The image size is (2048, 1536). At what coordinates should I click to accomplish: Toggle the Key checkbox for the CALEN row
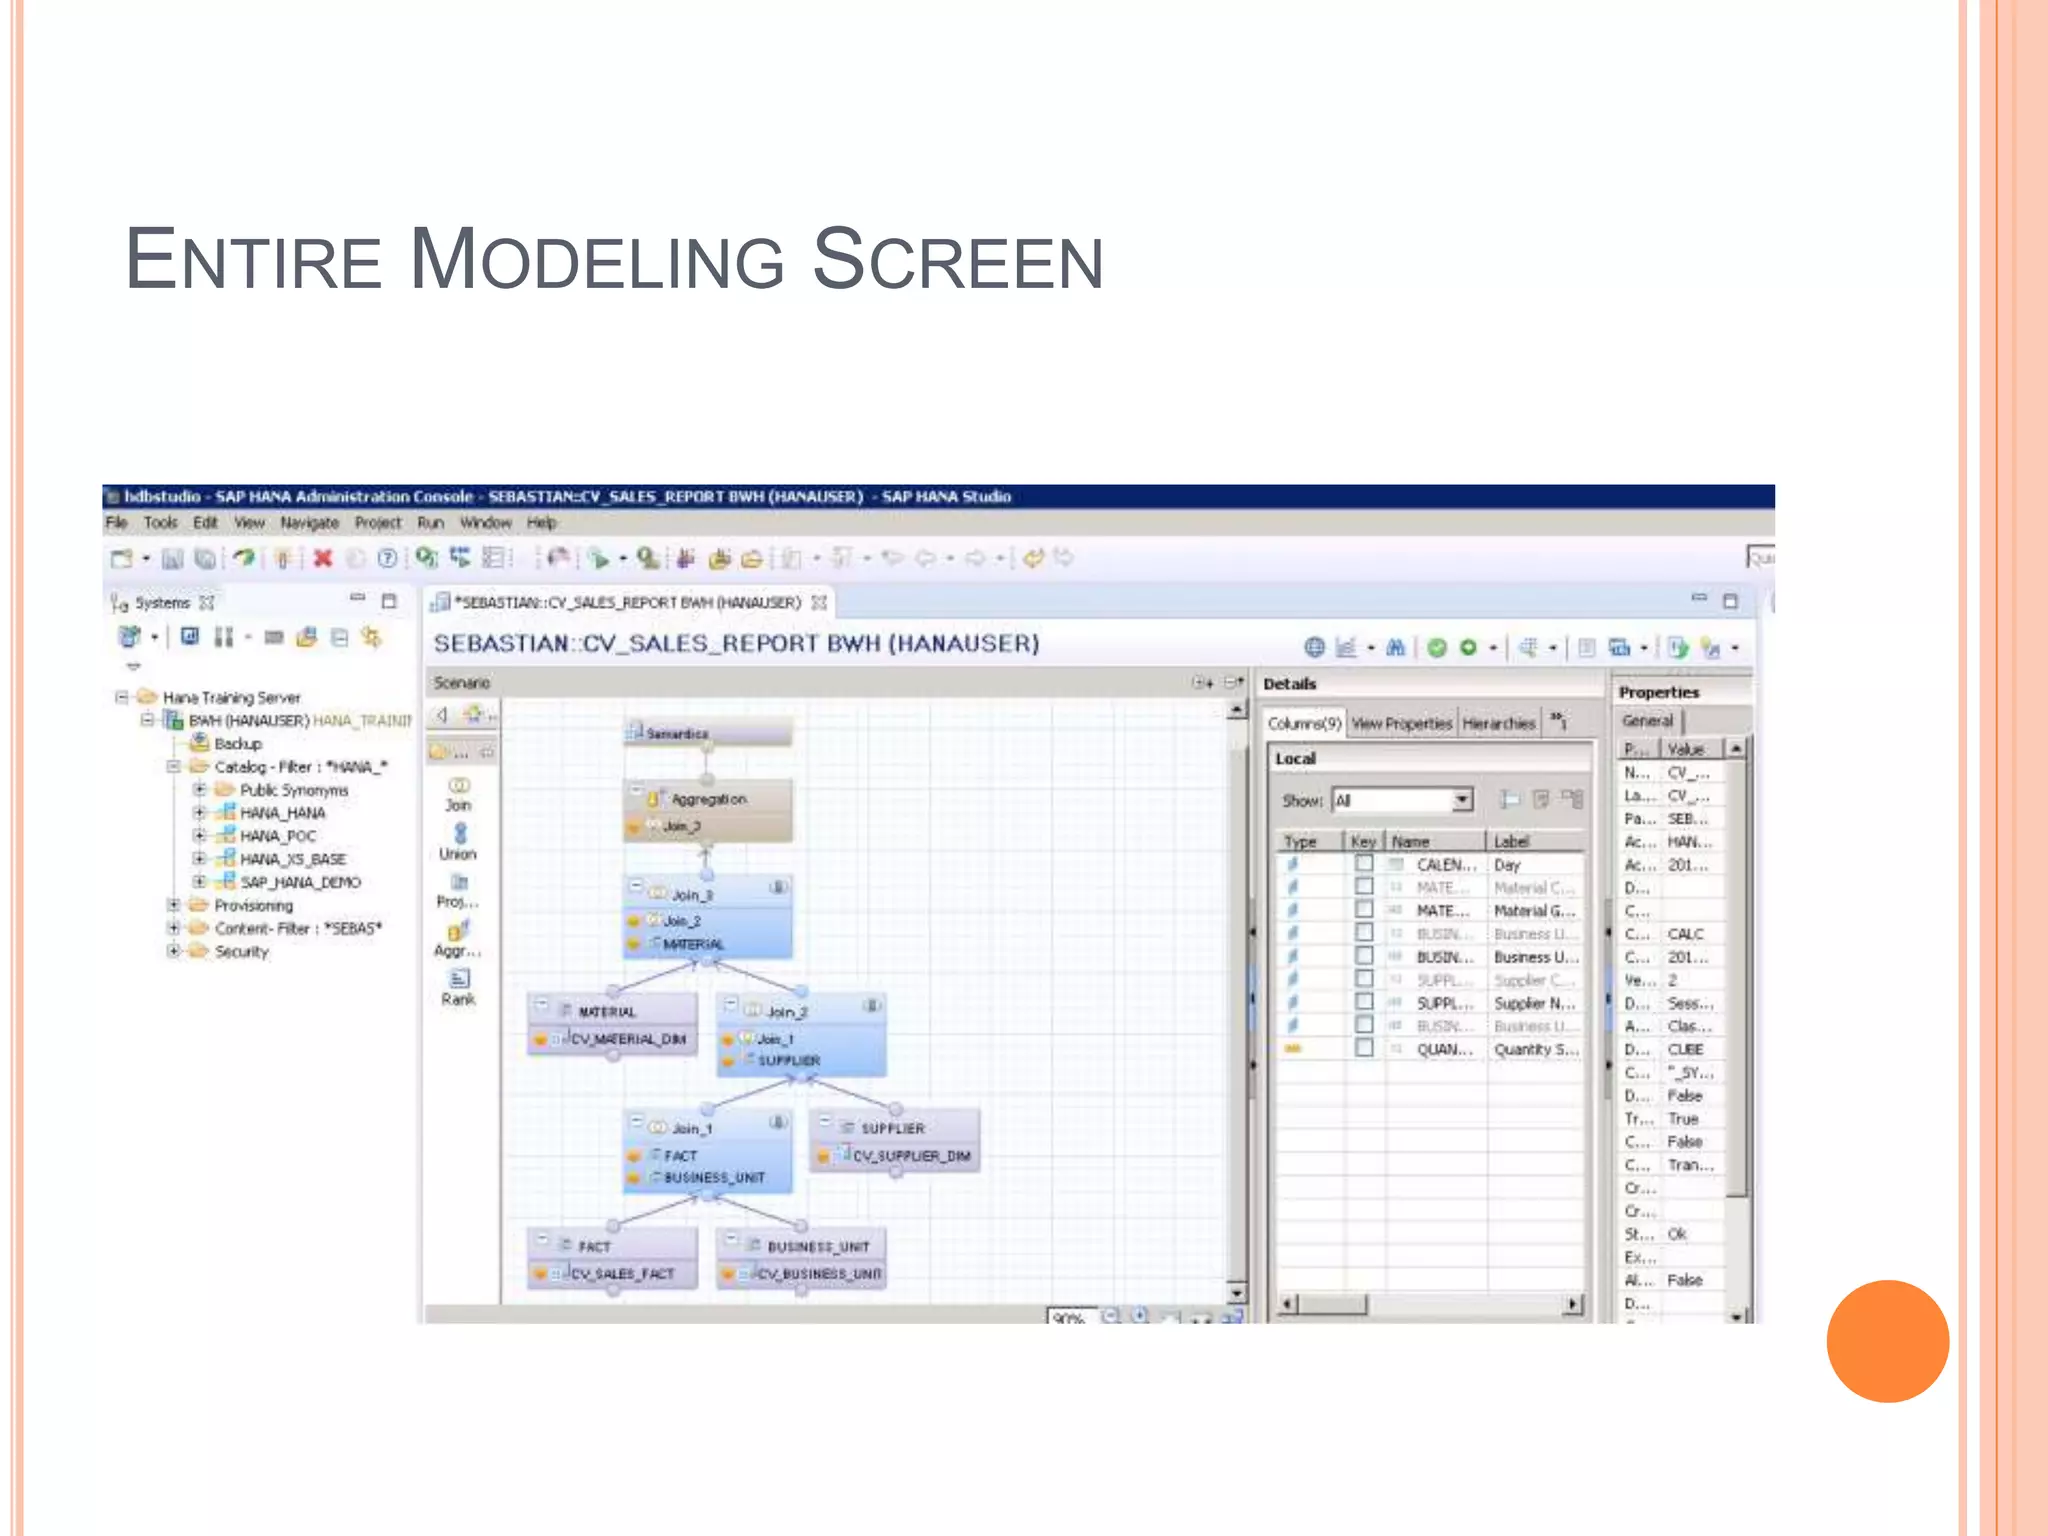coord(1363,863)
